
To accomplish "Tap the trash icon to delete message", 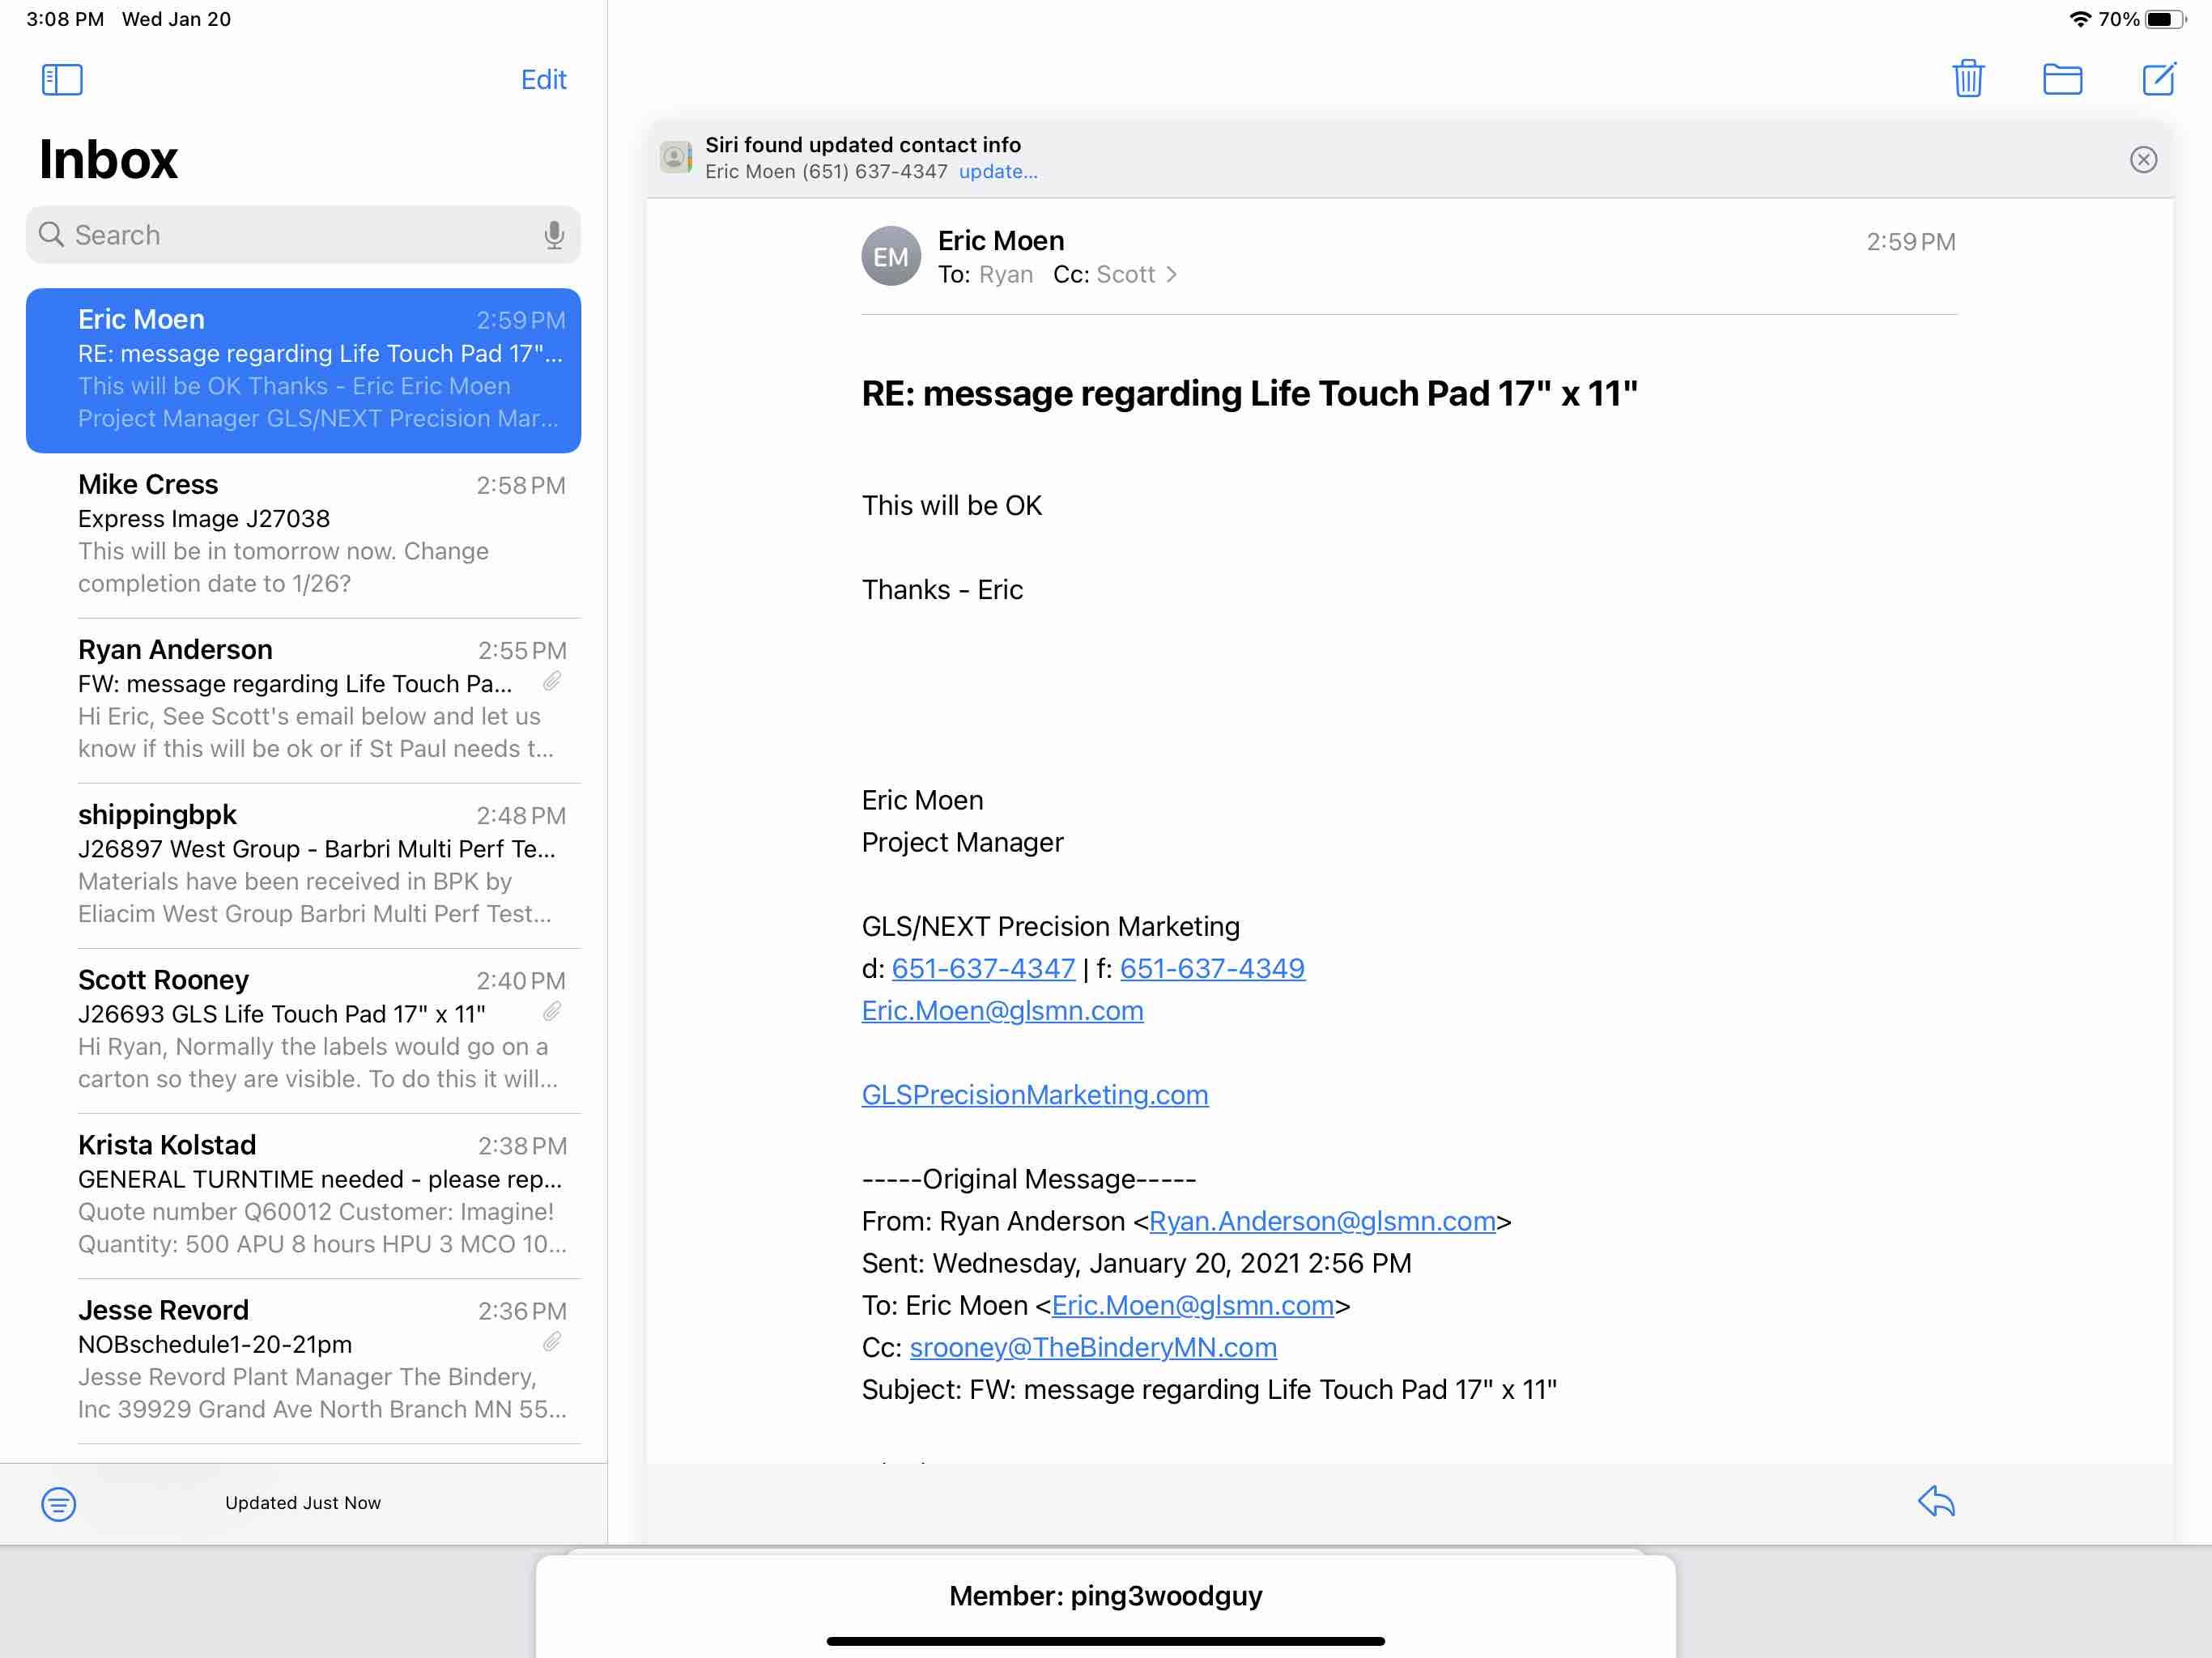I will (x=1967, y=79).
